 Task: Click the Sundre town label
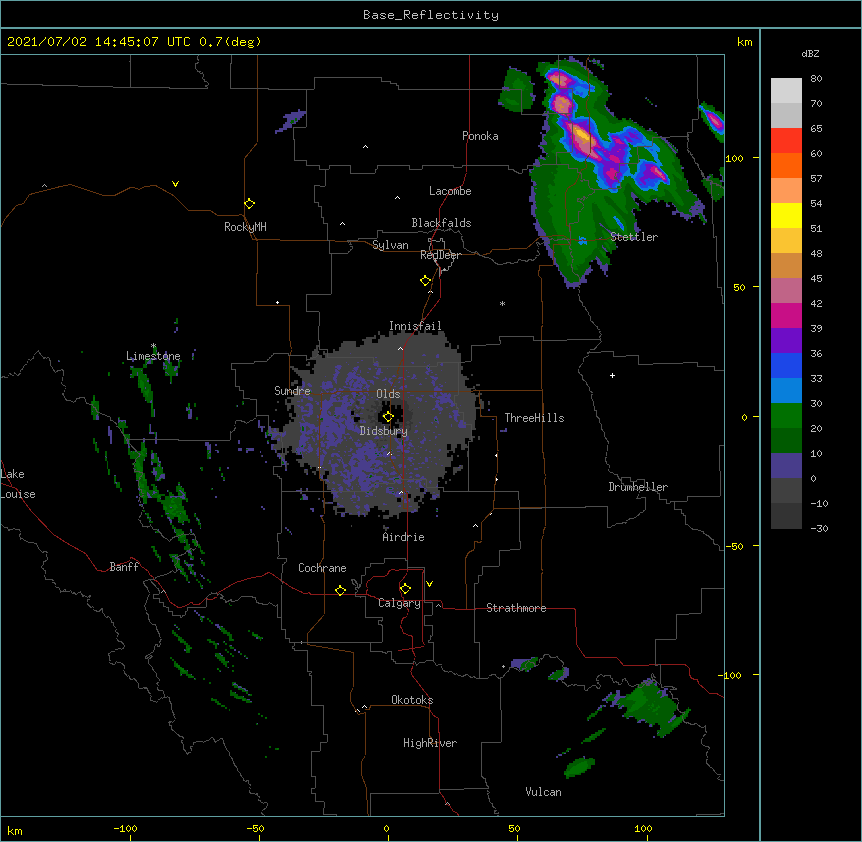click(x=292, y=391)
